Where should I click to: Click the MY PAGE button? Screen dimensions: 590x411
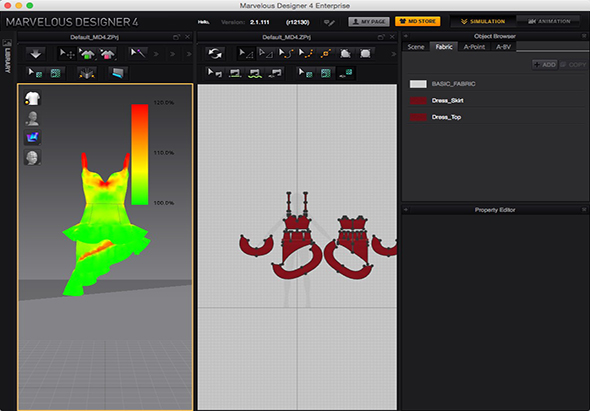click(369, 21)
